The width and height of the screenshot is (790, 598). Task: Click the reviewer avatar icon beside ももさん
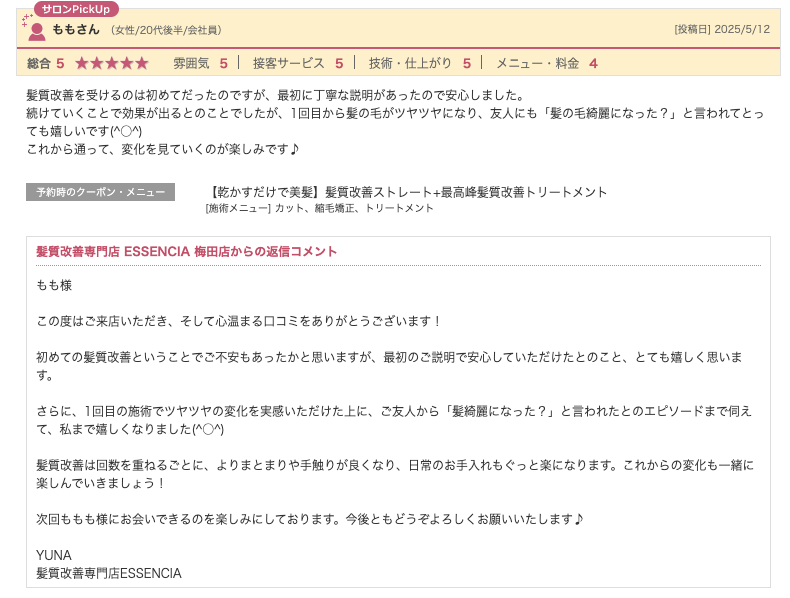(x=36, y=31)
